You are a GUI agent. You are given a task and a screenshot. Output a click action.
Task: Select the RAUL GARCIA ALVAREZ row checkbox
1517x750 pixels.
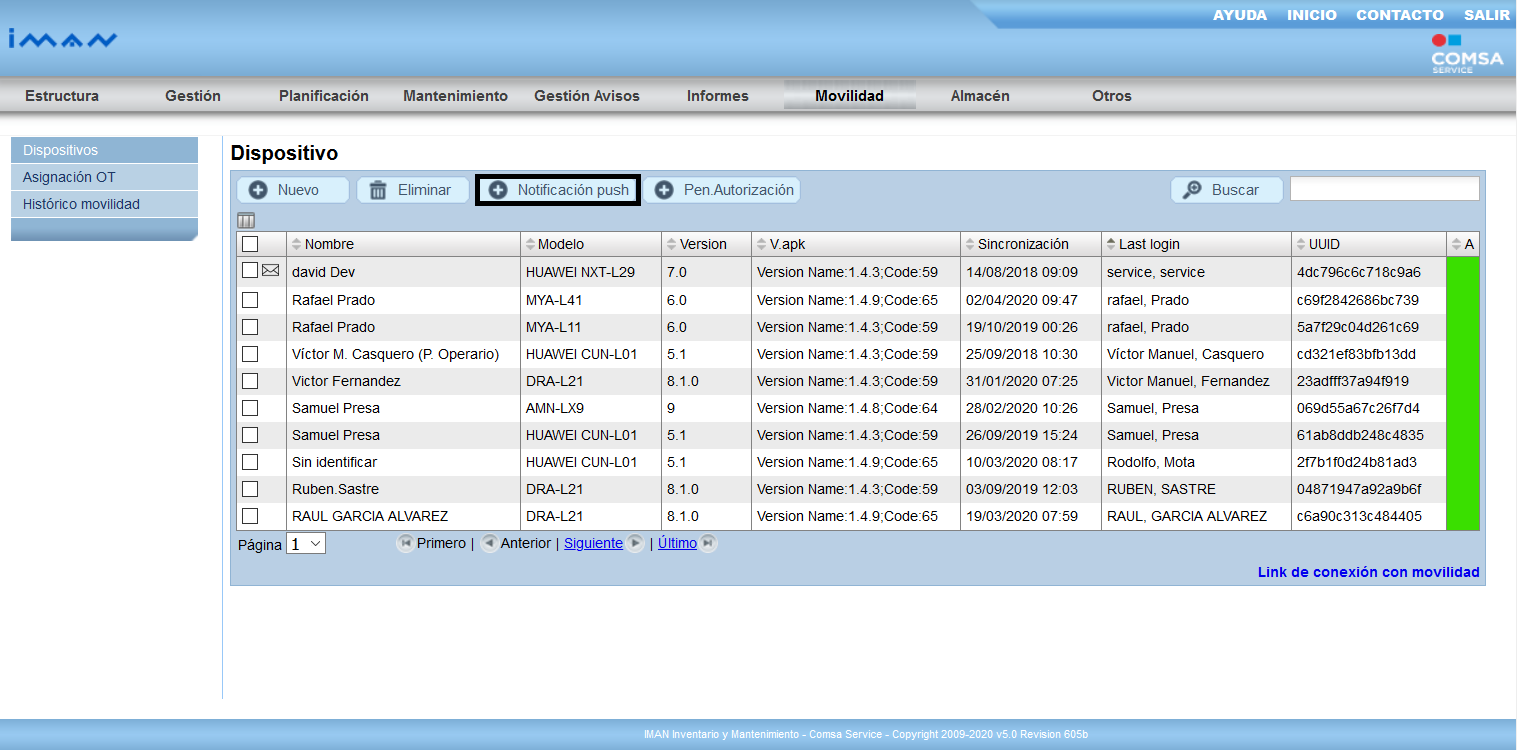(x=250, y=516)
